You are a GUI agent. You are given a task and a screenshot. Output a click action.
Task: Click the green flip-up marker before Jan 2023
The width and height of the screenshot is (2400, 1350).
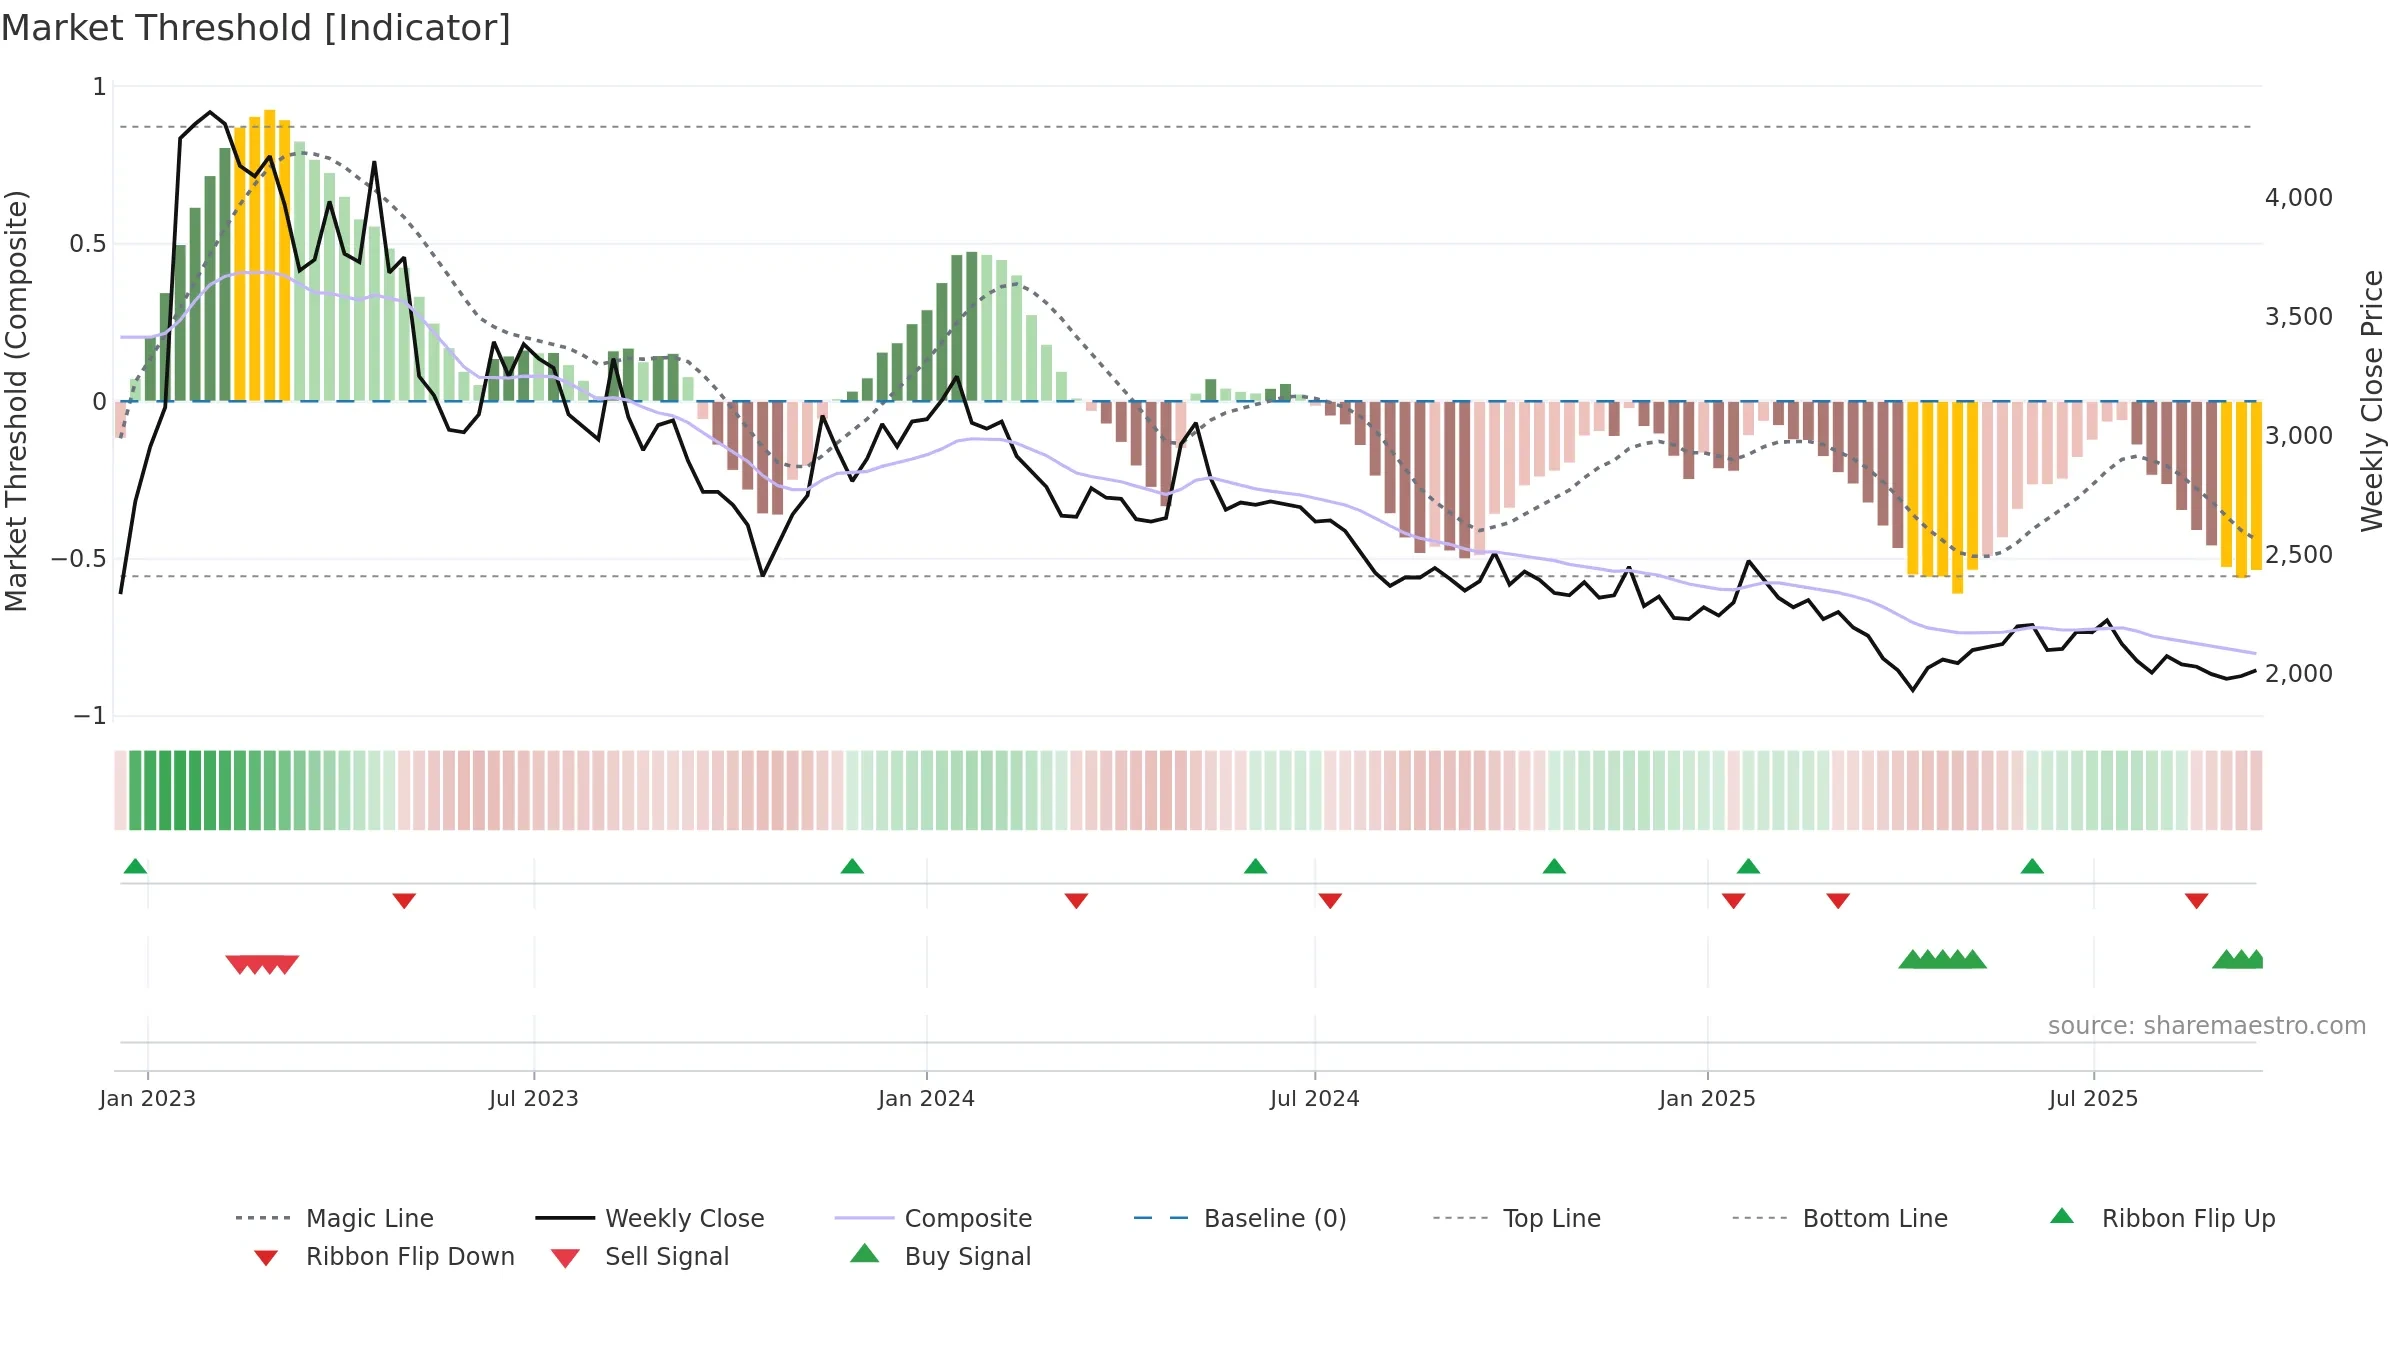pos(135,866)
